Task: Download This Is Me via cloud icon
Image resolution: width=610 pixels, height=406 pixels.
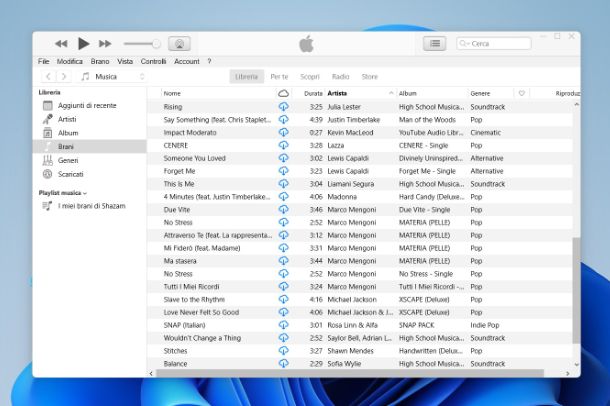Action: click(284, 184)
